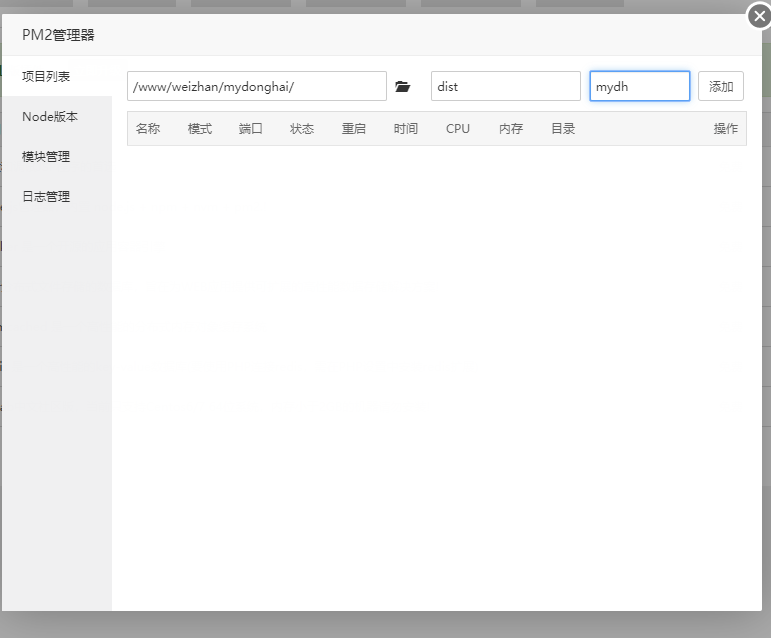Click the 操作 column header
This screenshot has height=638, width=771.
(725, 129)
